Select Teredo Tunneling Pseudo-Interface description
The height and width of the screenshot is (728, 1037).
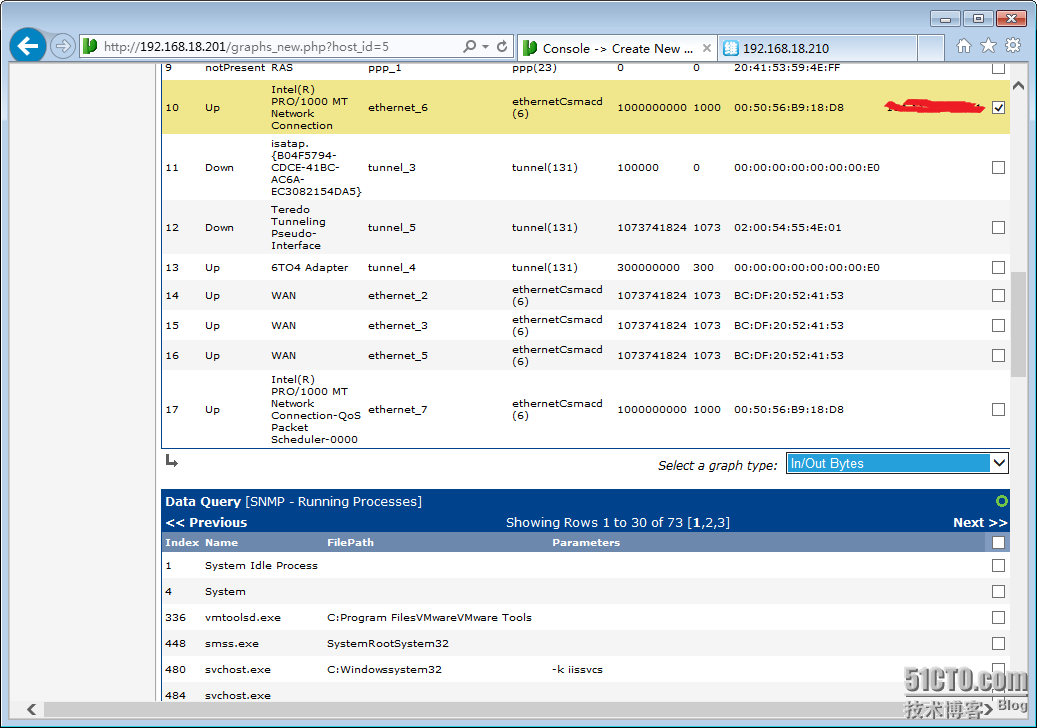point(298,227)
